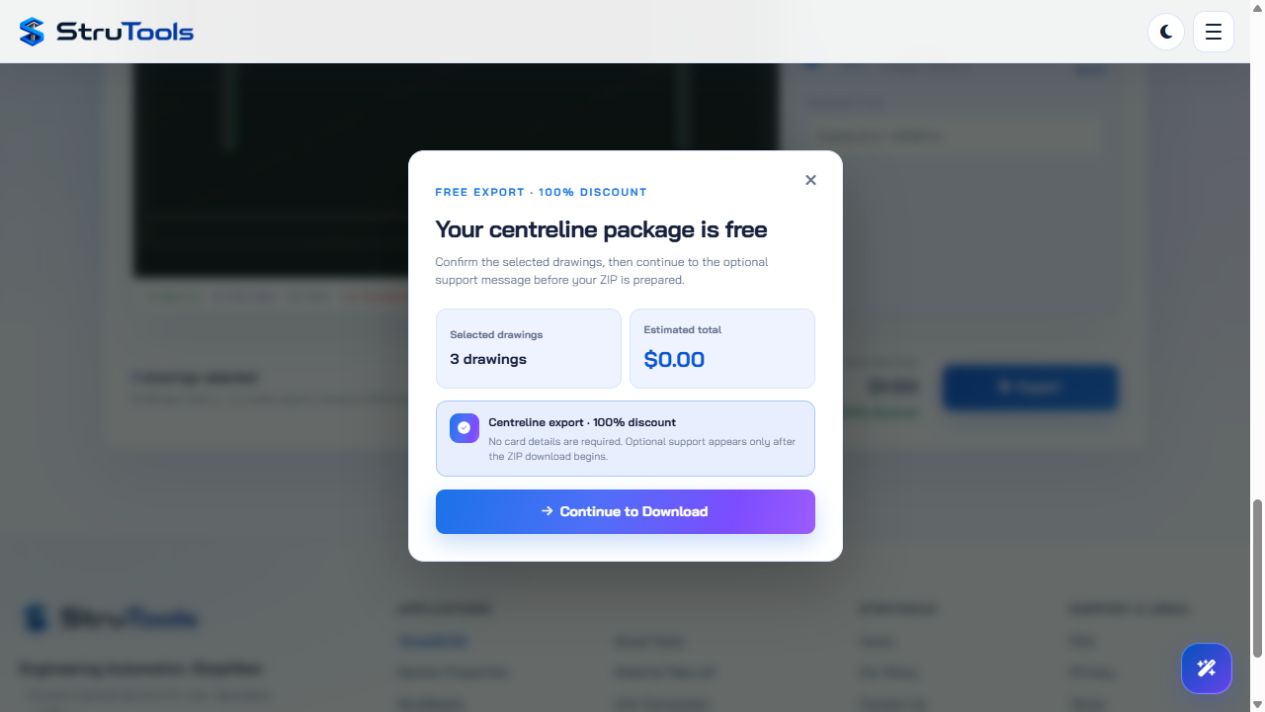
Task: Click the dark drawing preview canvas
Action: pos(270,170)
